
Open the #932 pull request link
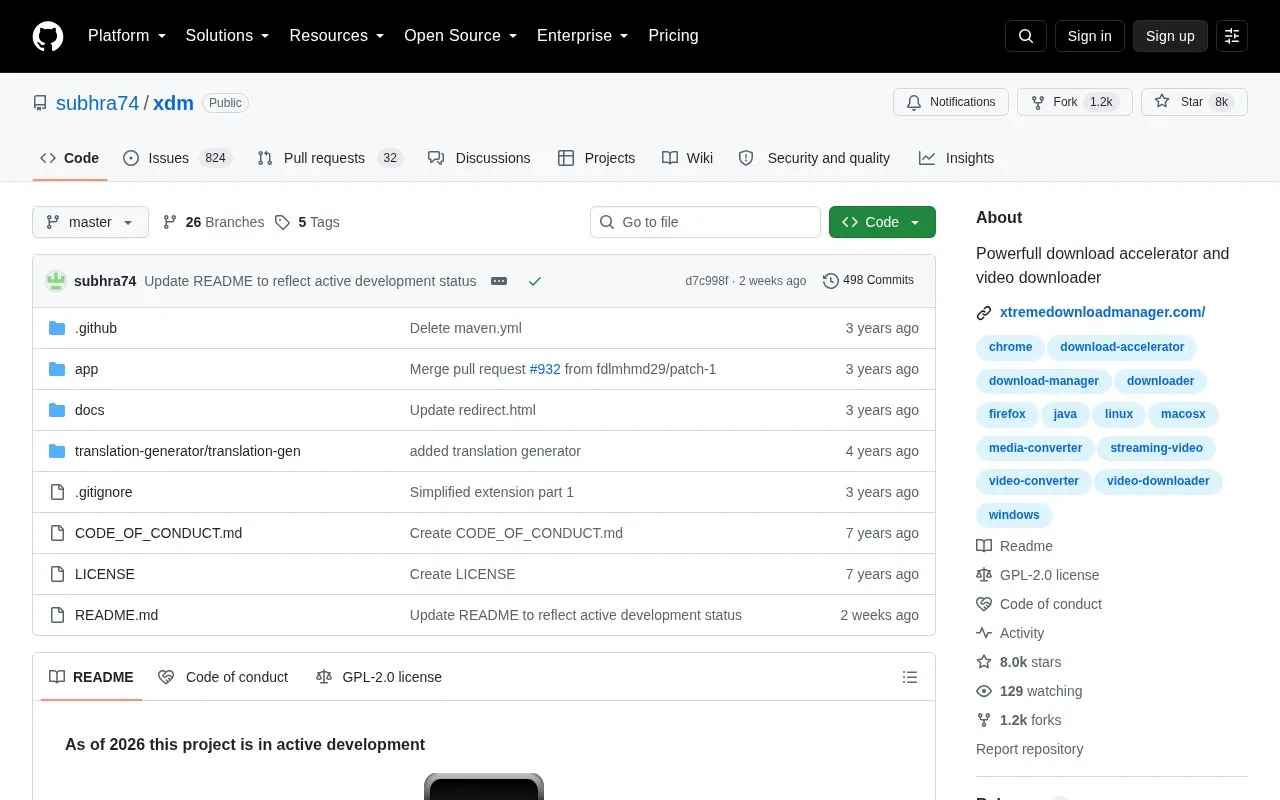545,369
